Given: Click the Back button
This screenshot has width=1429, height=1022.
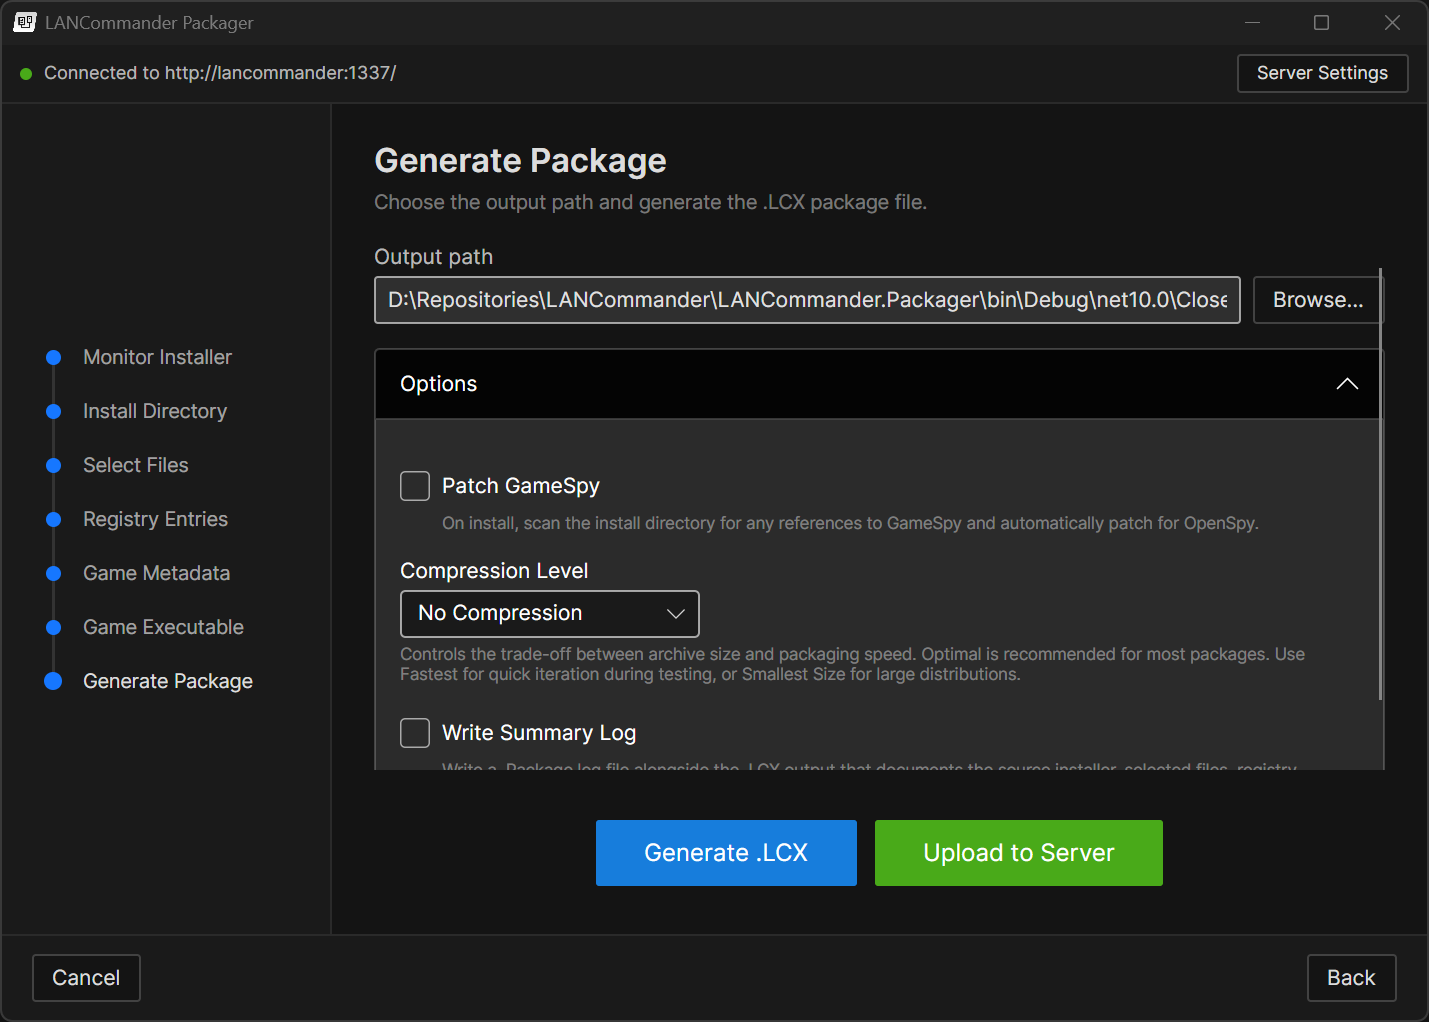Looking at the screenshot, I should (1351, 978).
